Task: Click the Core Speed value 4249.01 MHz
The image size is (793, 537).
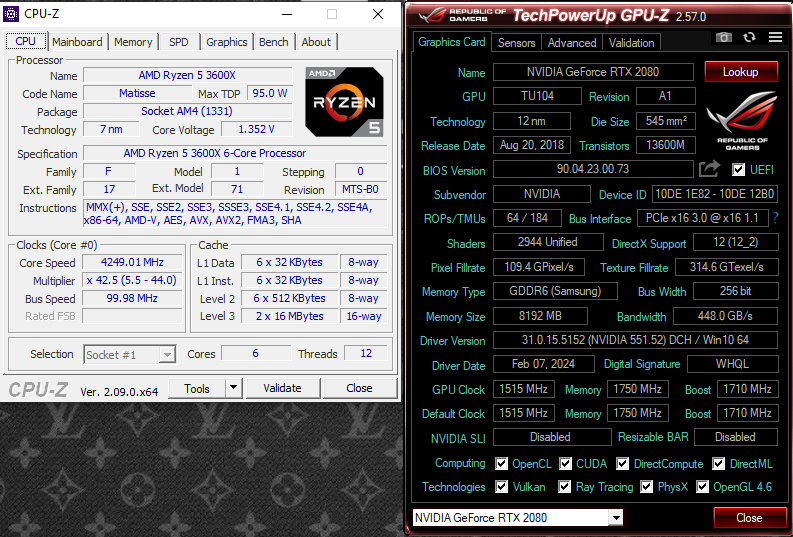Action: coord(132,262)
